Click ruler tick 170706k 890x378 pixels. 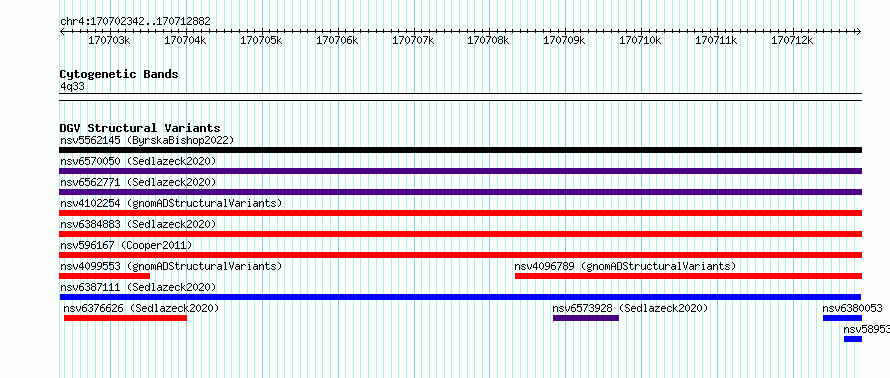(338, 40)
